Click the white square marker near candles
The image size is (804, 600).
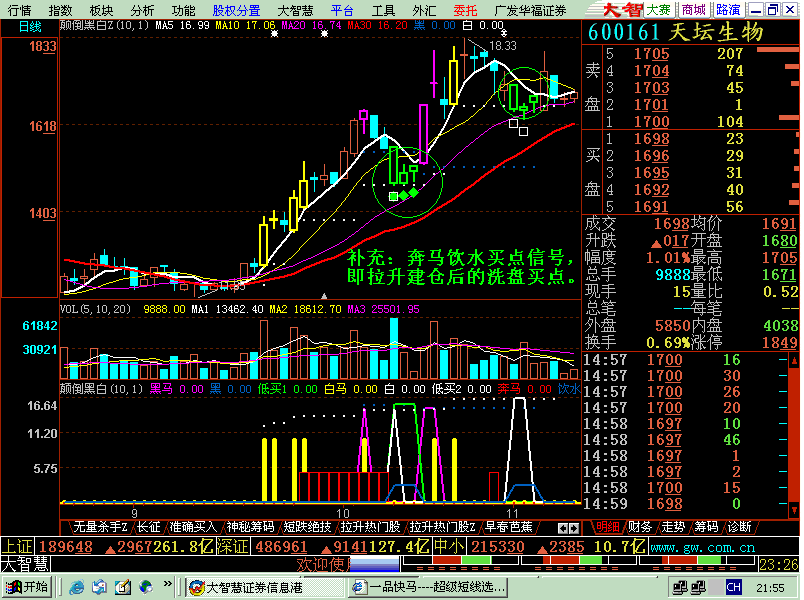tap(513, 123)
